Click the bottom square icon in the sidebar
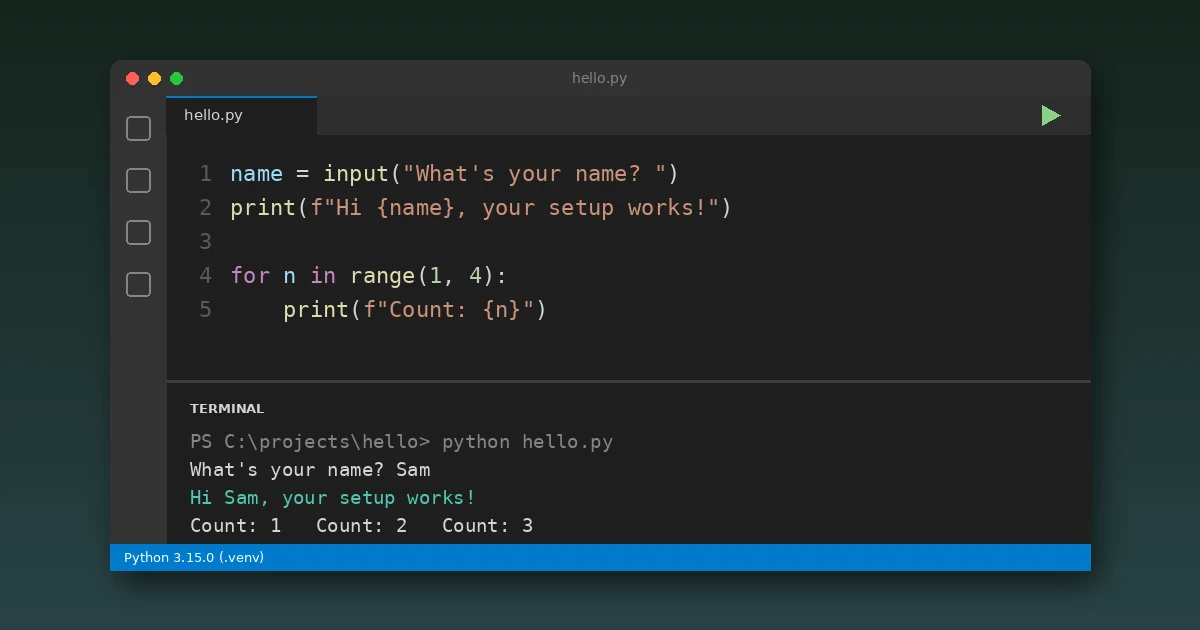Screen dimensions: 1200x630 pos(138,285)
